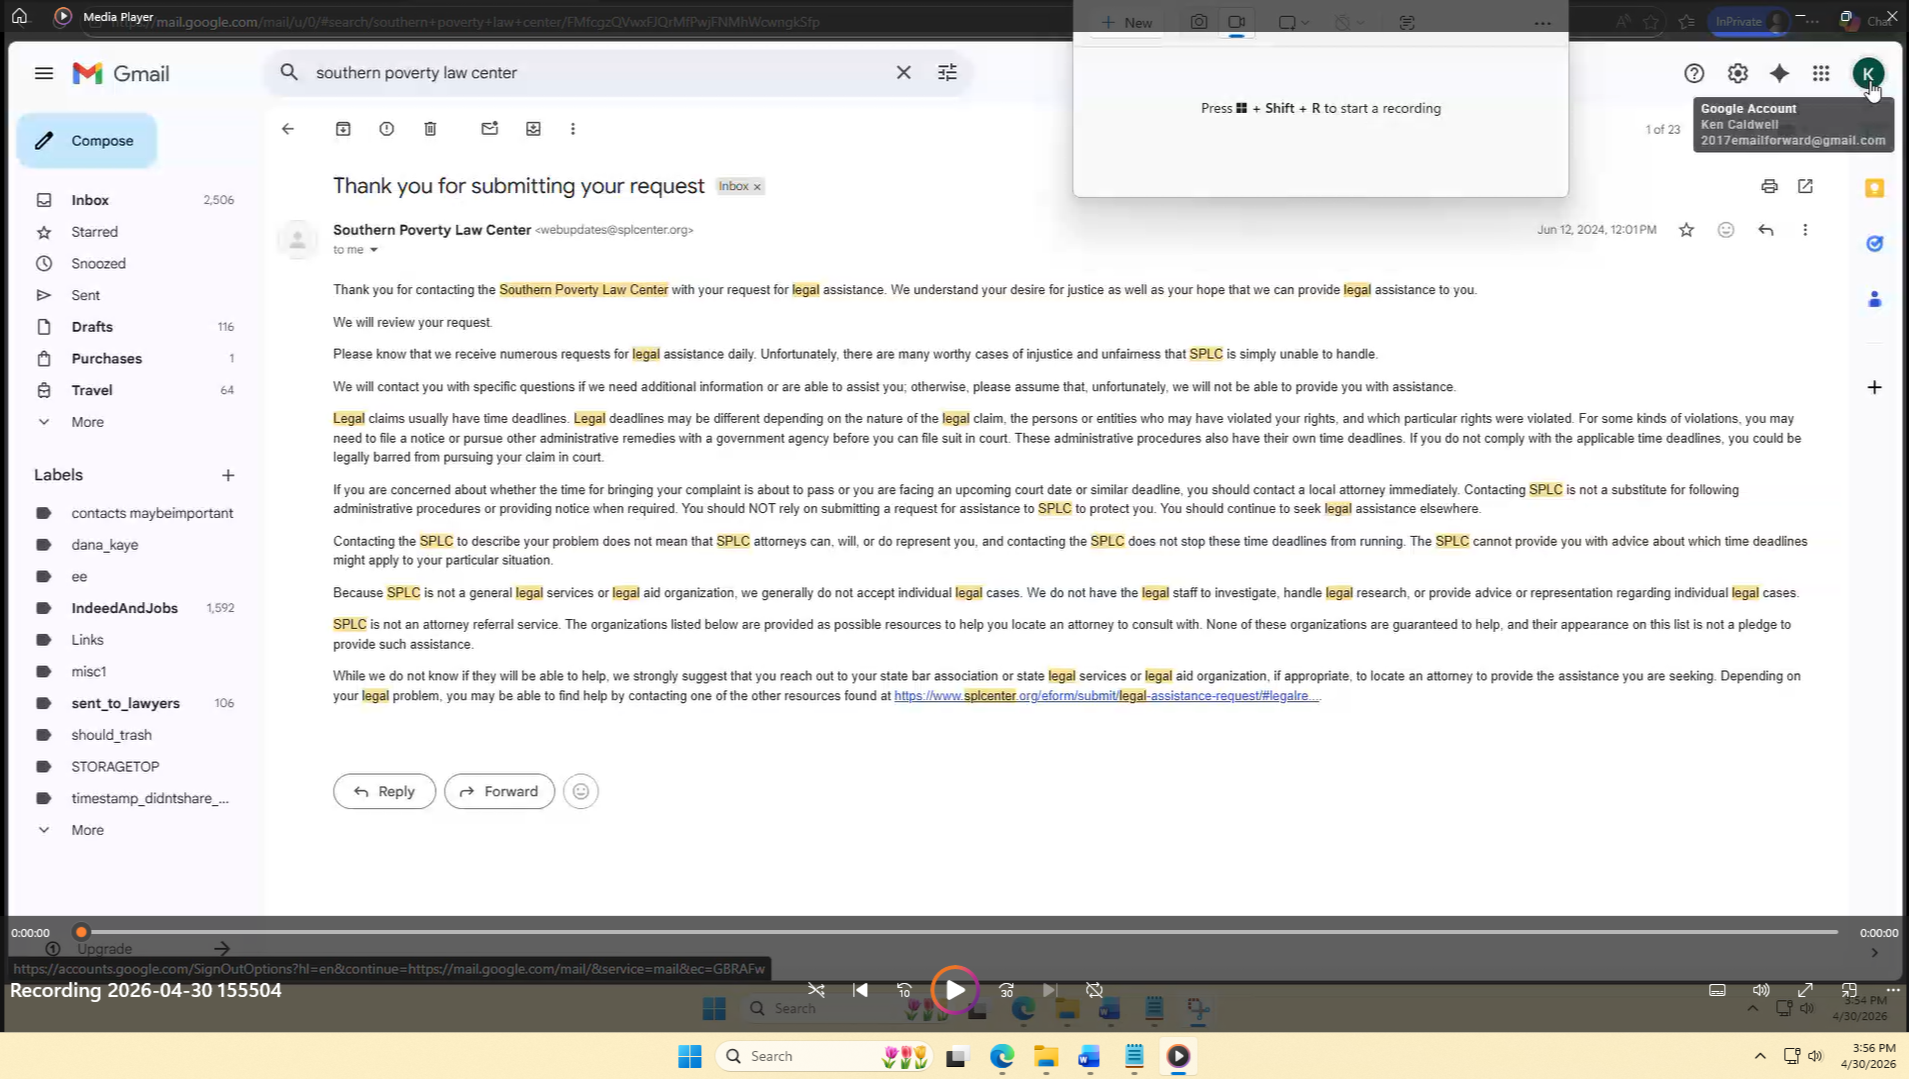
Task: Click the Gmail search field
Action: (600, 73)
